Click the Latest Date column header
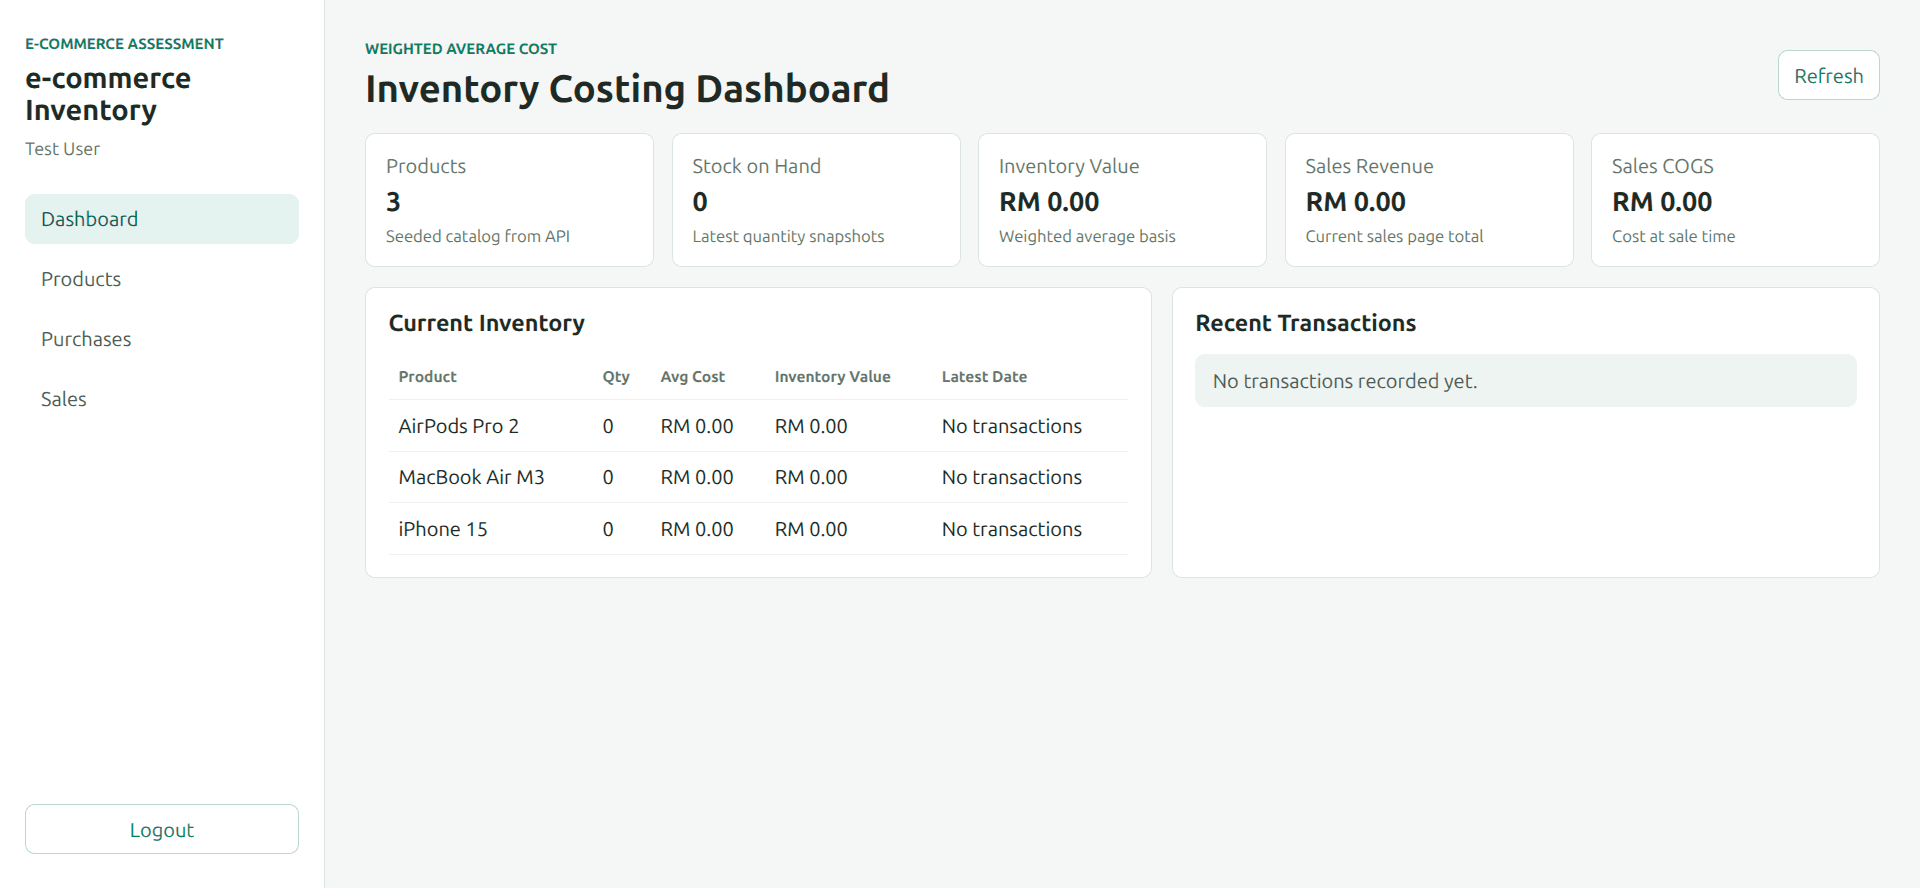This screenshot has height=888, width=1920. (984, 377)
